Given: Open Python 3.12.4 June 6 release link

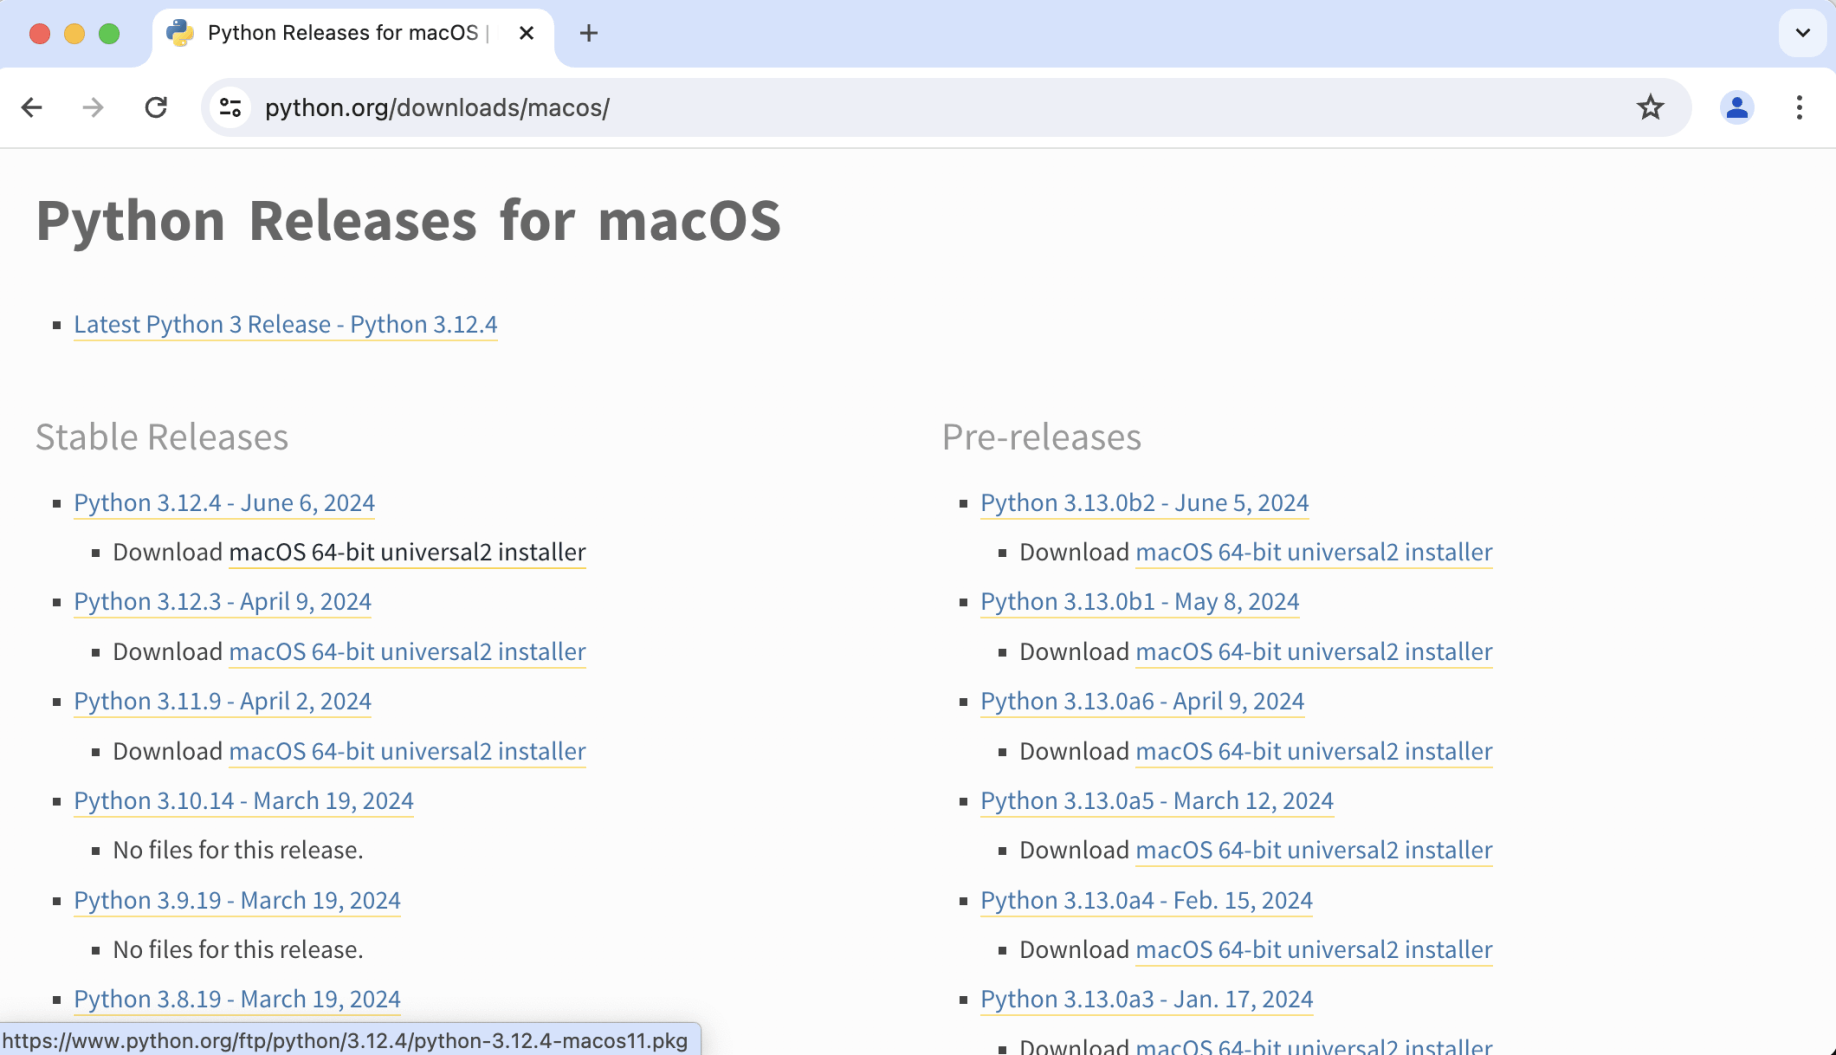Looking at the screenshot, I should (x=224, y=503).
